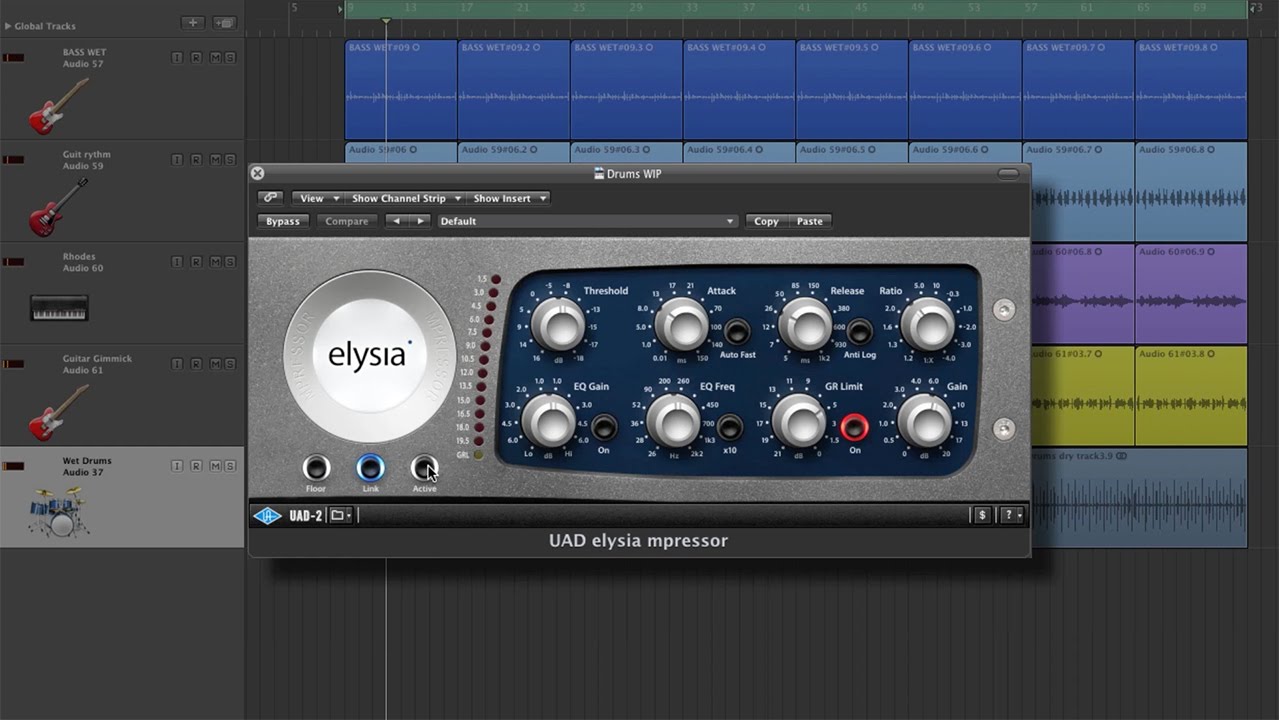This screenshot has height=720, width=1280.
Task: Click the Attack knob
Action: (x=681, y=324)
